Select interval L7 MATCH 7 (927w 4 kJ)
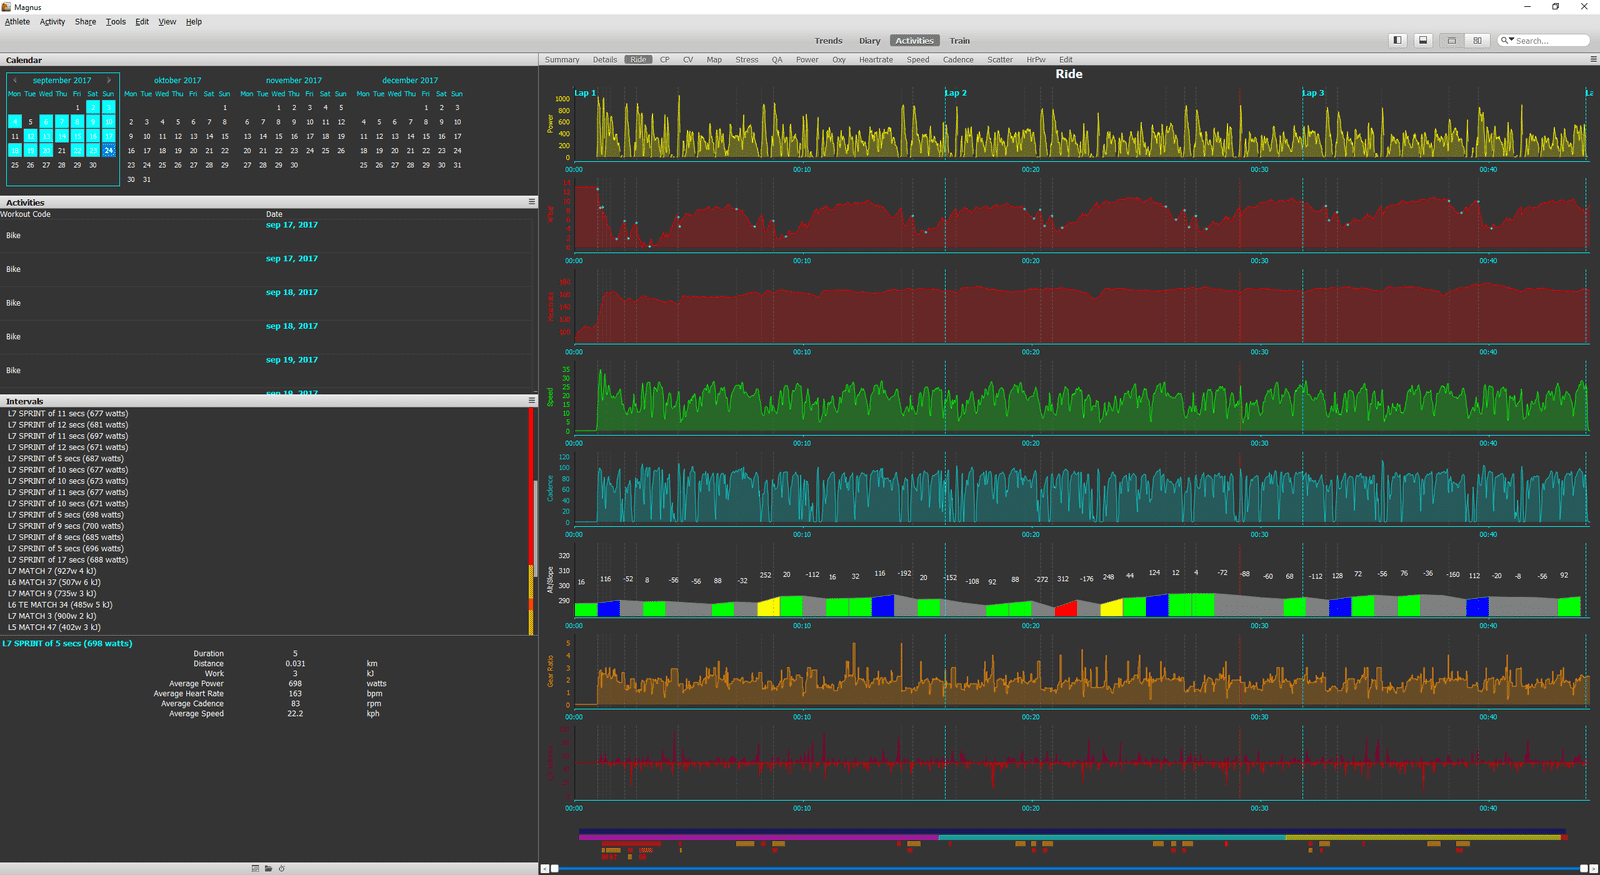Screen dimensions: 1600x875 [52, 571]
